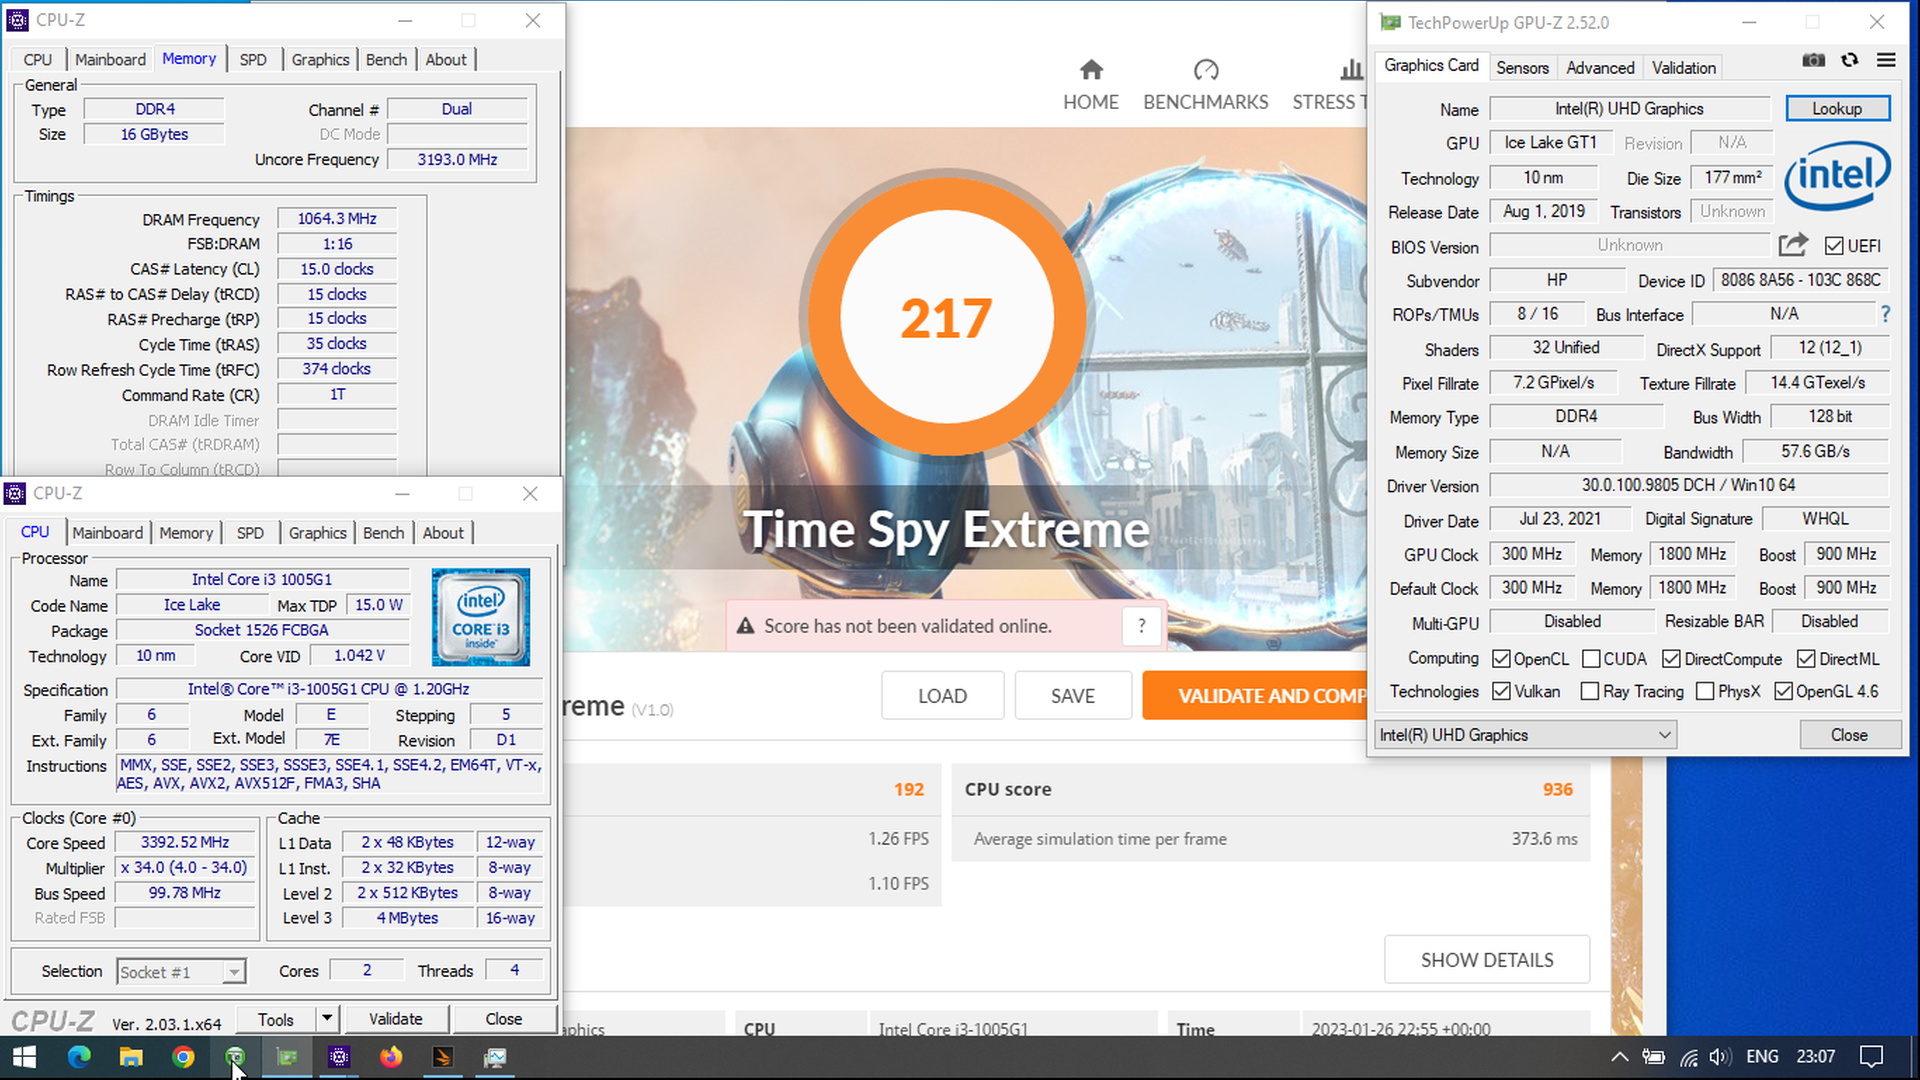Switch to 3DMark via its taskbar icon
Viewport: 1920px width, 1080px height.
[443, 1057]
